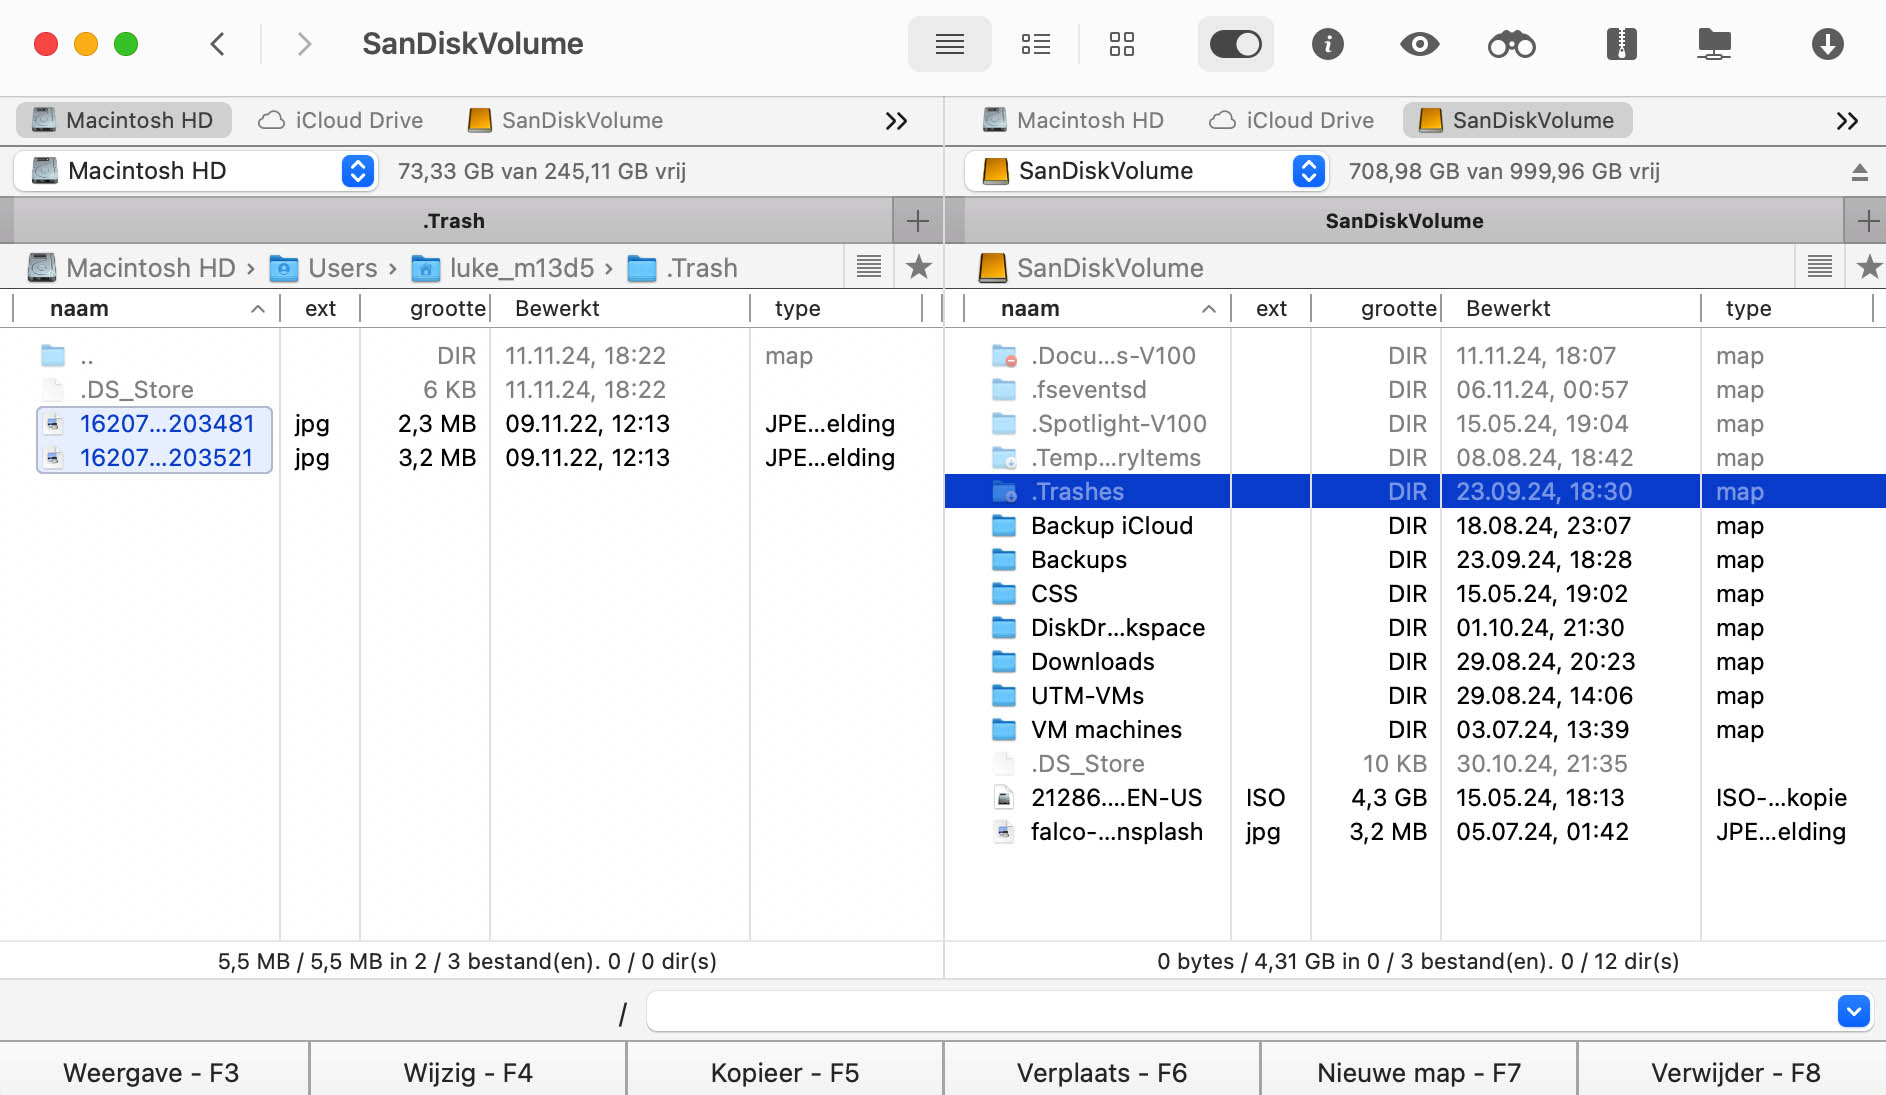The height and width of the screenshot is (1095, 1886).
Task: Select falco-...nsplash jpg file
Action: [1415, 832]
